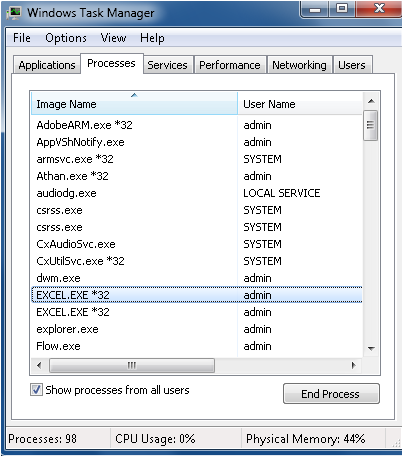Click the vertical scrollbar thumb
Image resolution: width=403 pixels, height=457 pixels.
click(371, 126)
